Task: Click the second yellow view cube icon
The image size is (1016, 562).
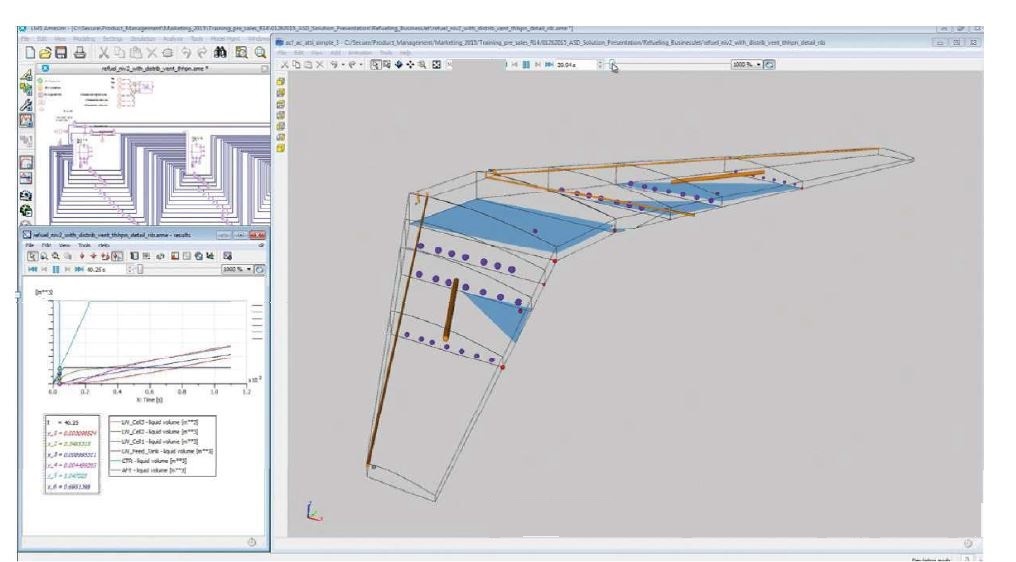Action: [x=281, y=93]
